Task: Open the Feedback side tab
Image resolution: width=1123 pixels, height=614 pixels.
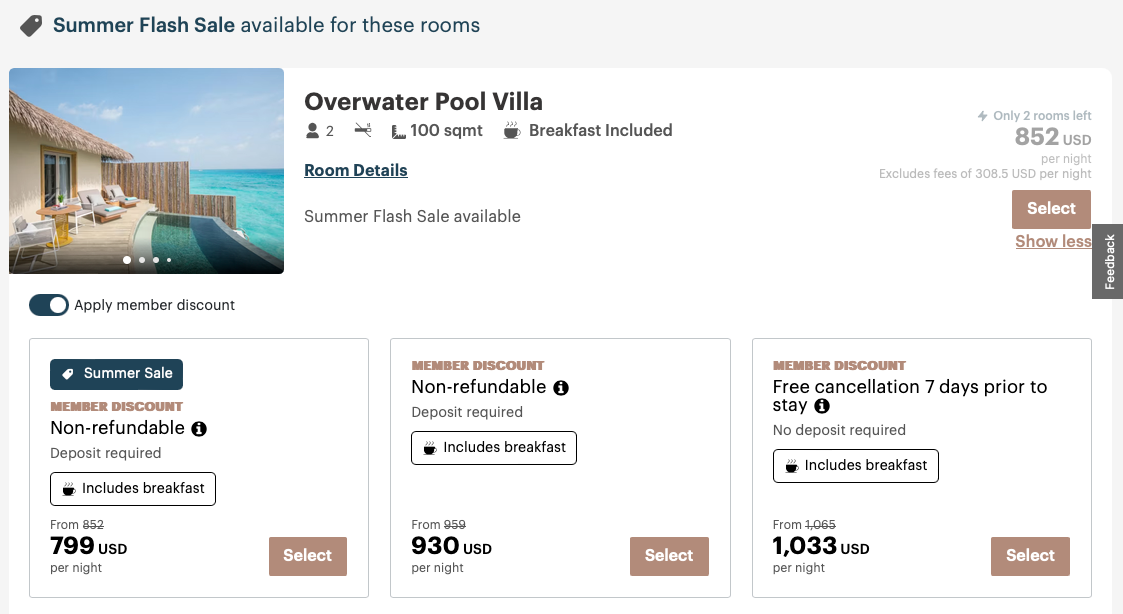Action: click(x=1109, y=262)
